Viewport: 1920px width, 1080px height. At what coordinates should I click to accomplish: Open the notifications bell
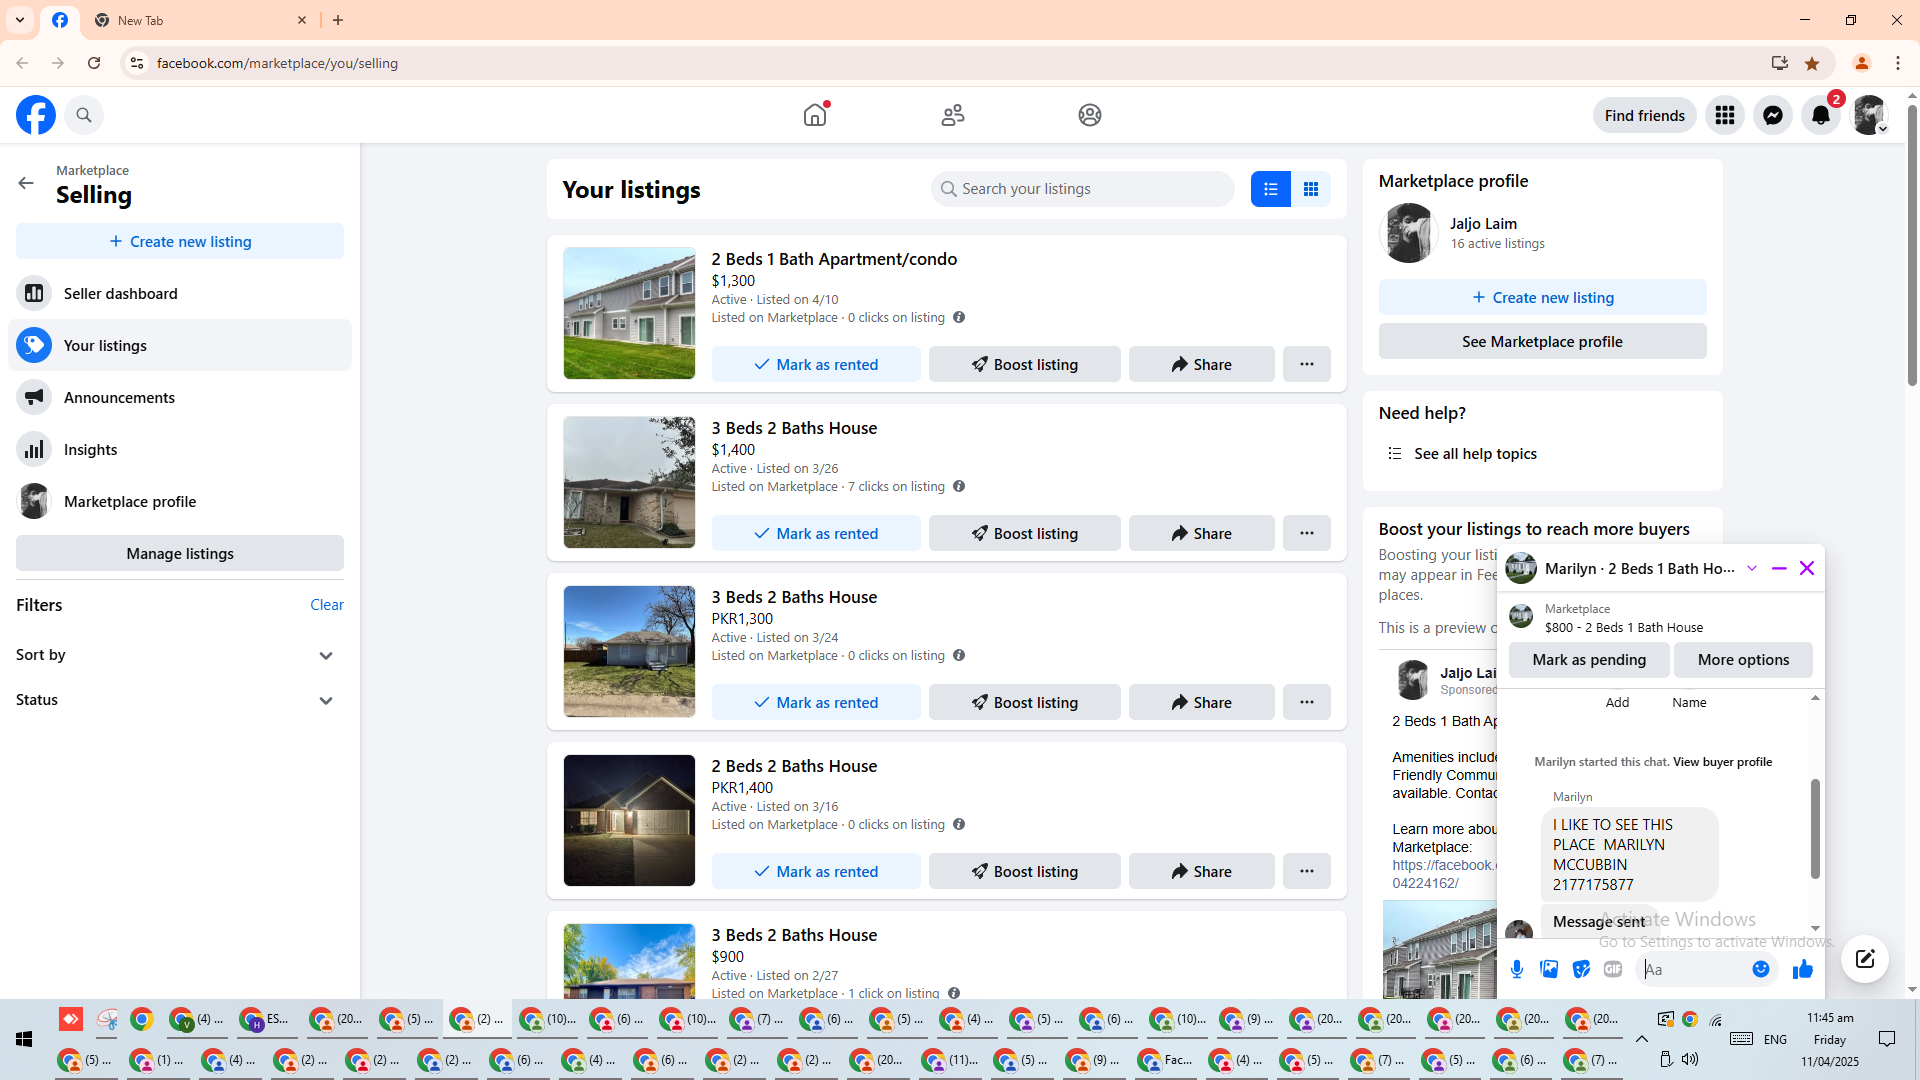(1821, 115)
